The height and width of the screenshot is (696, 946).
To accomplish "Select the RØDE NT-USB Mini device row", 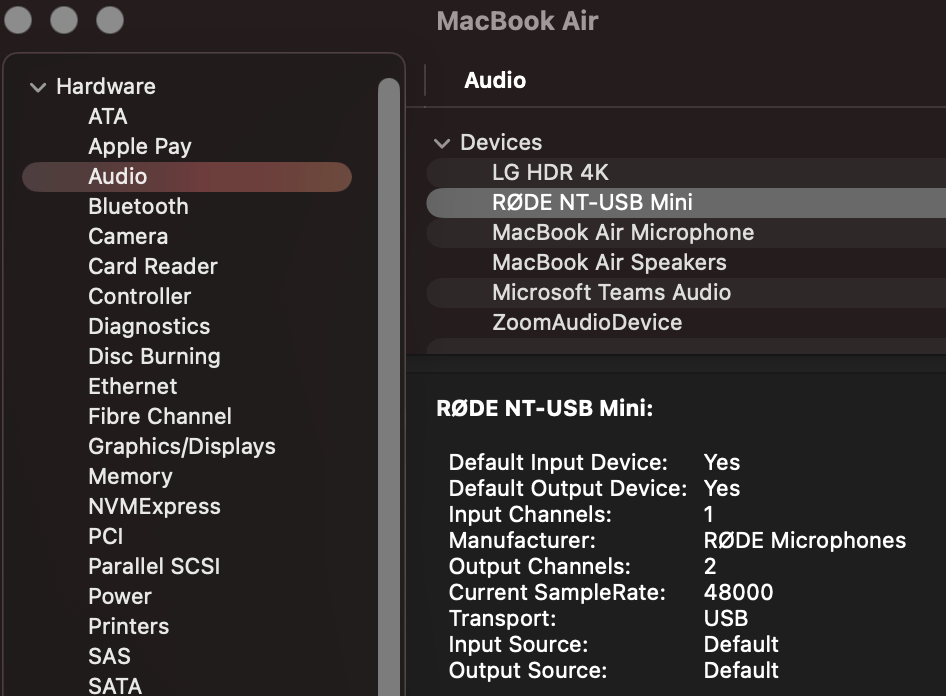I will pyautogui.click(x=592, y=203).
